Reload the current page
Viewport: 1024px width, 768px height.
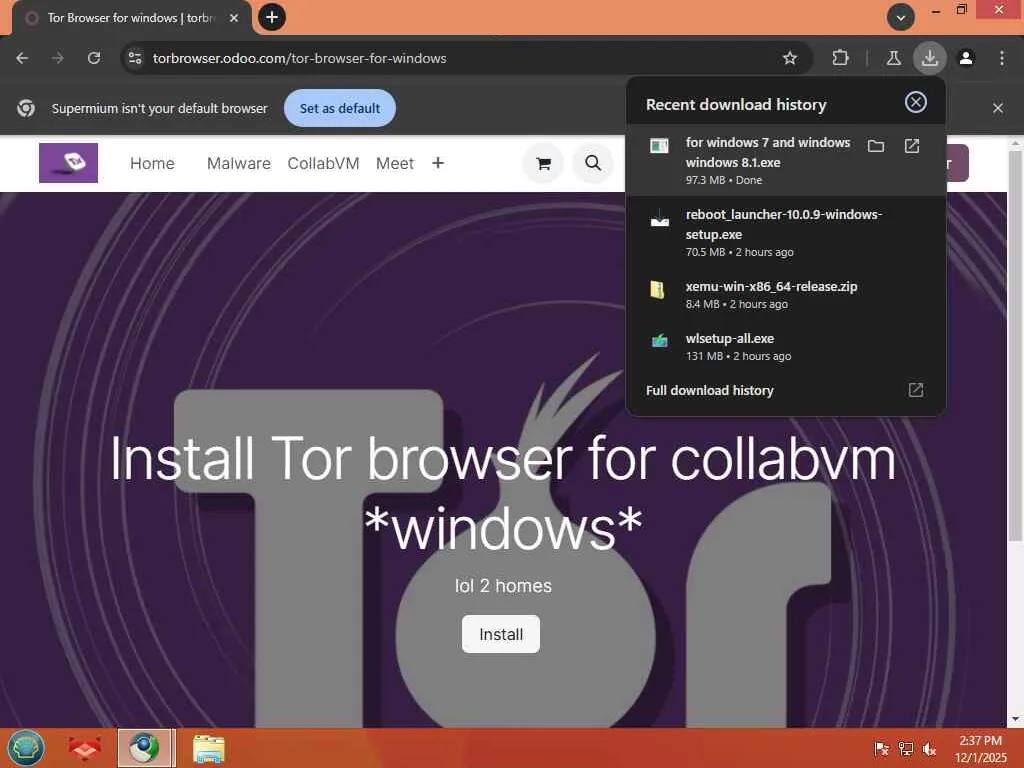[x=94, y=58]
